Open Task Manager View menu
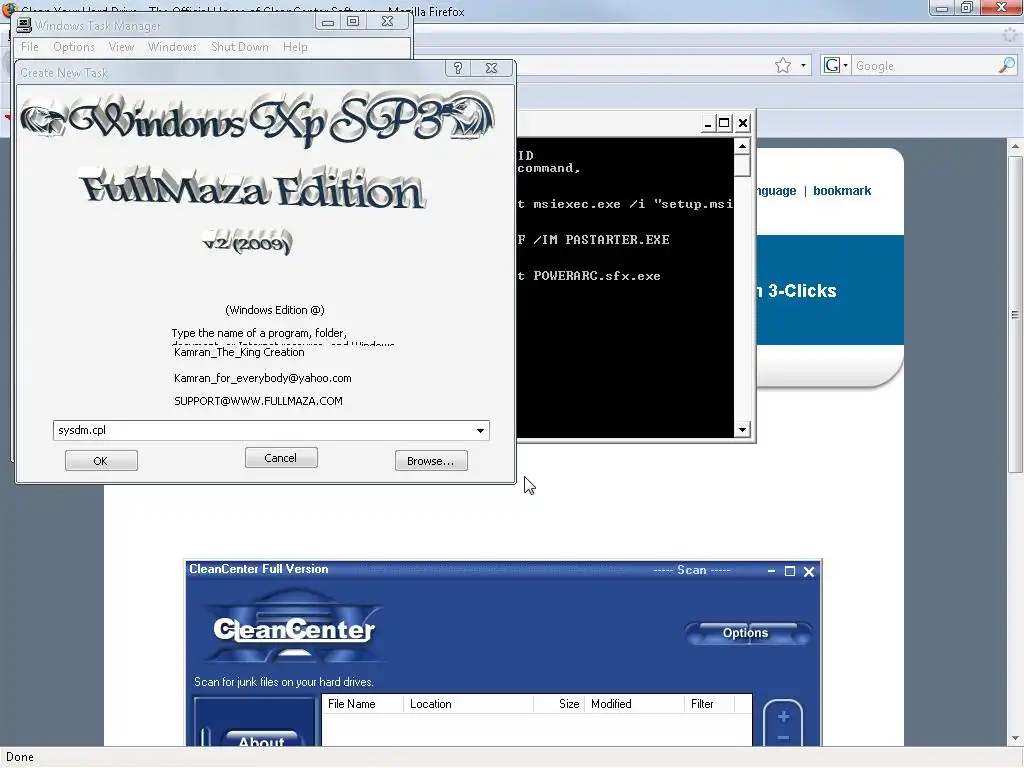This screenshot has height=768, width=1024. [x=121, y=47]
